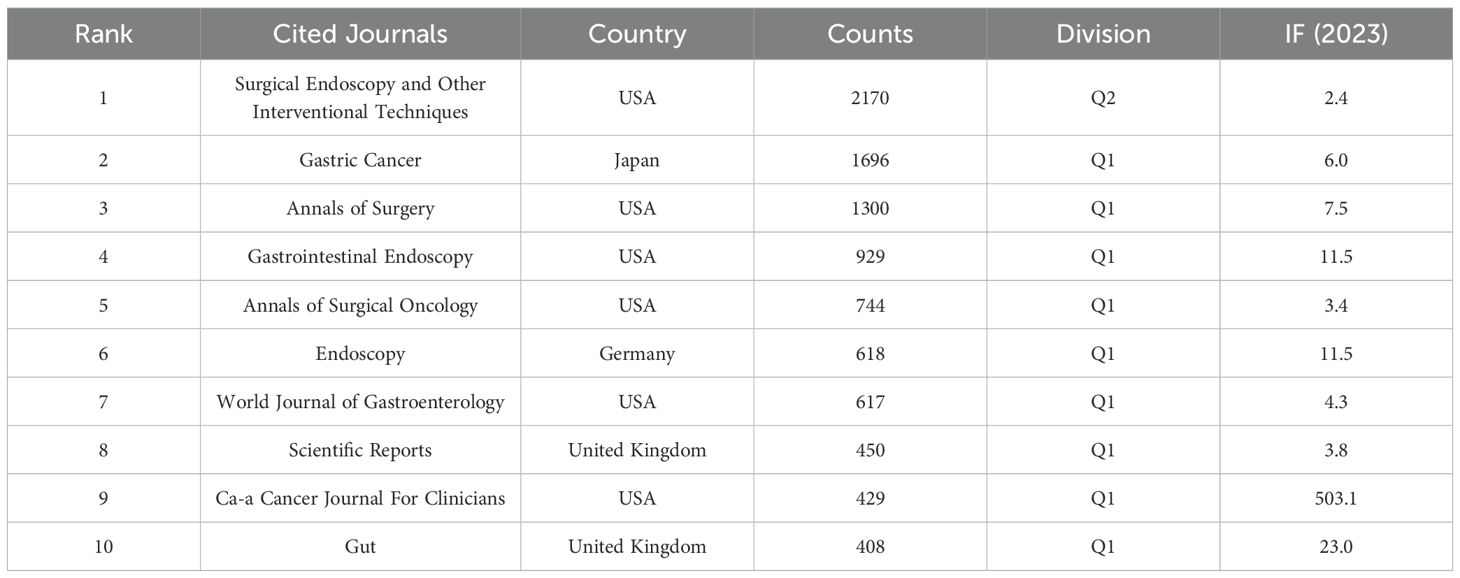Click the Annals of Surgery cell
This screenshot has width=1460, height=578.
click(360, 209)
